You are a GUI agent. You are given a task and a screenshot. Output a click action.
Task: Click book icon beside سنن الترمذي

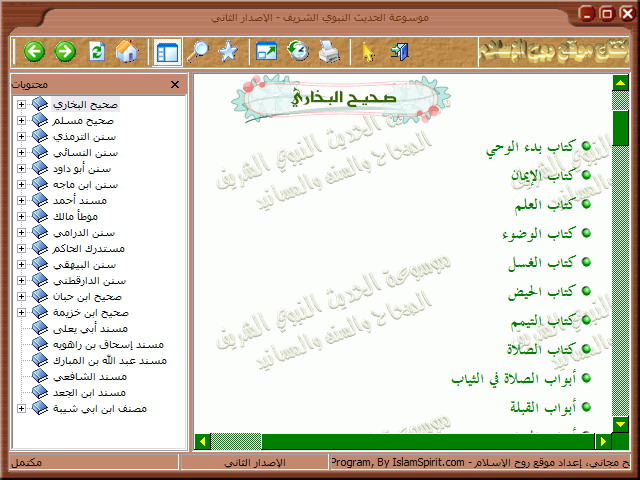[x=40, y=136]
